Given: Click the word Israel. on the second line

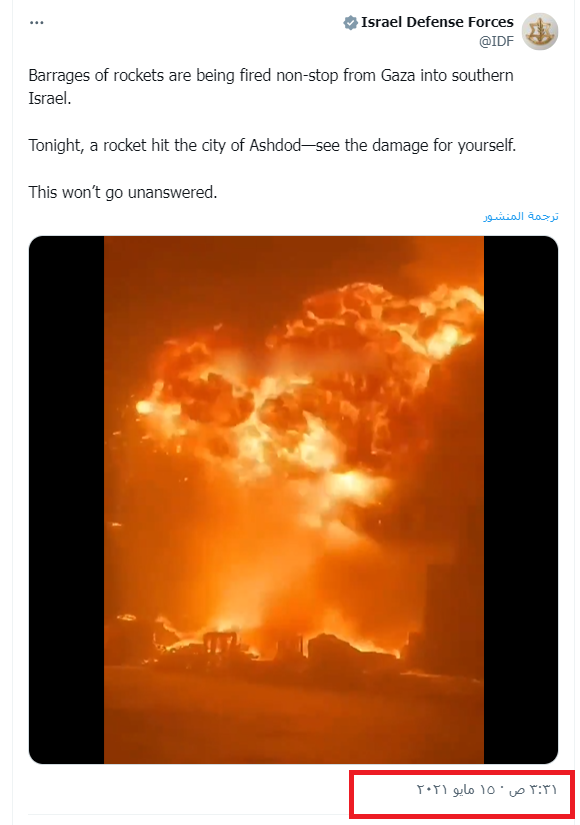Looking at the screenshot, I should tap(49, 98).
